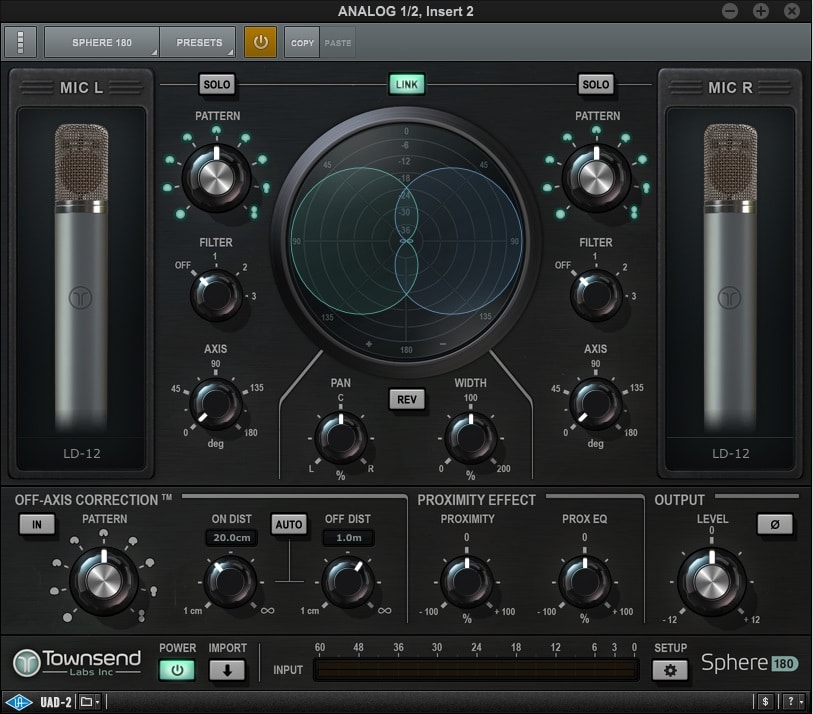
Task: Click the PASTE button
Action: coord(338,43)
